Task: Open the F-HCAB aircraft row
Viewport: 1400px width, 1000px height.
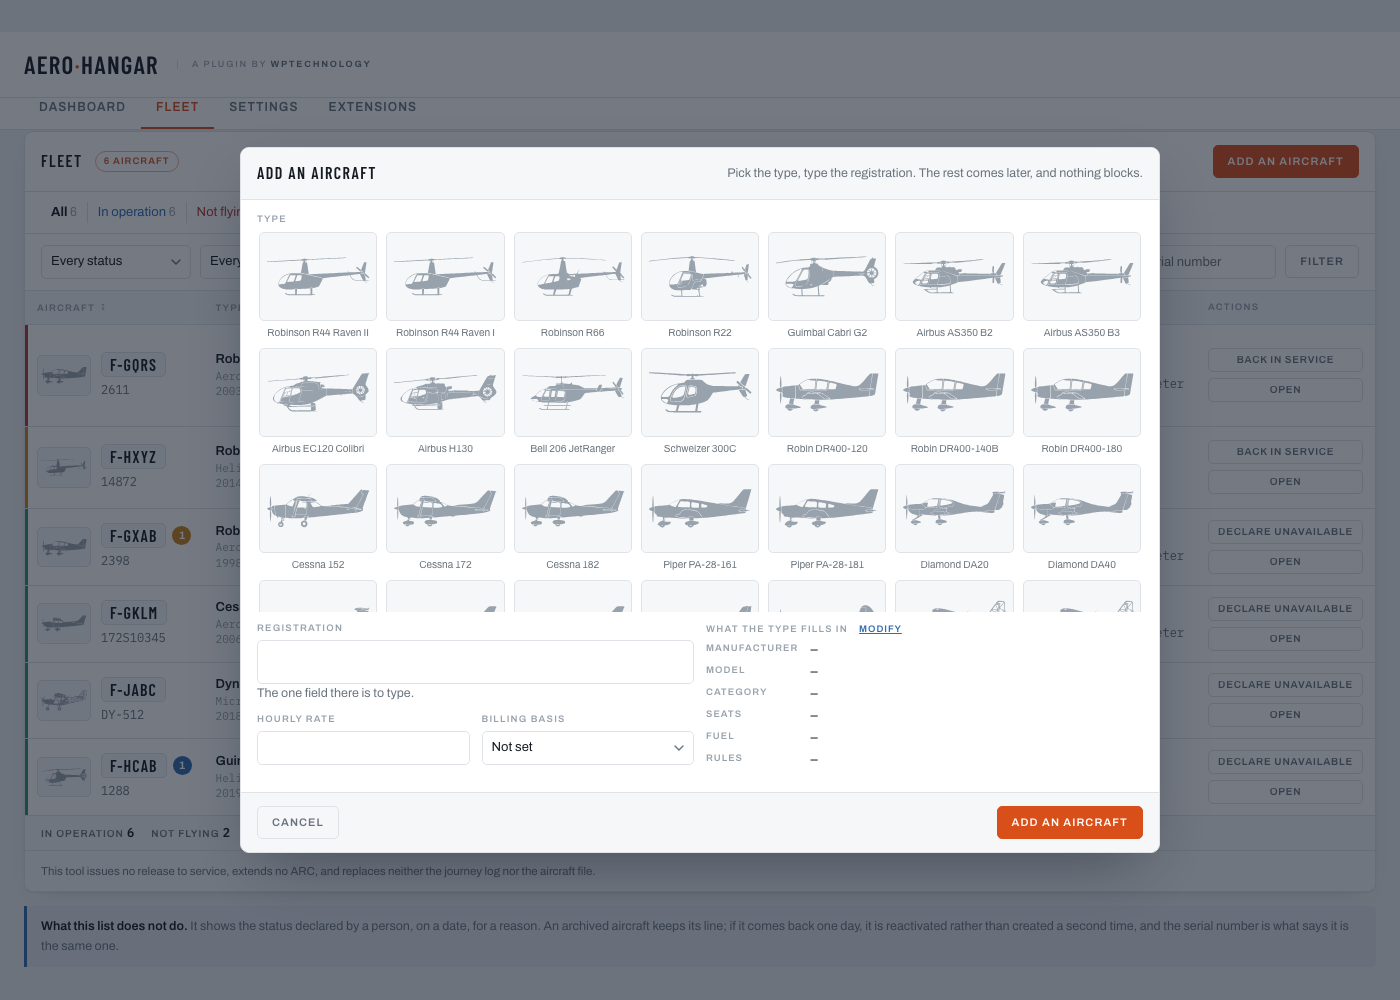Action: [1285, 792]
